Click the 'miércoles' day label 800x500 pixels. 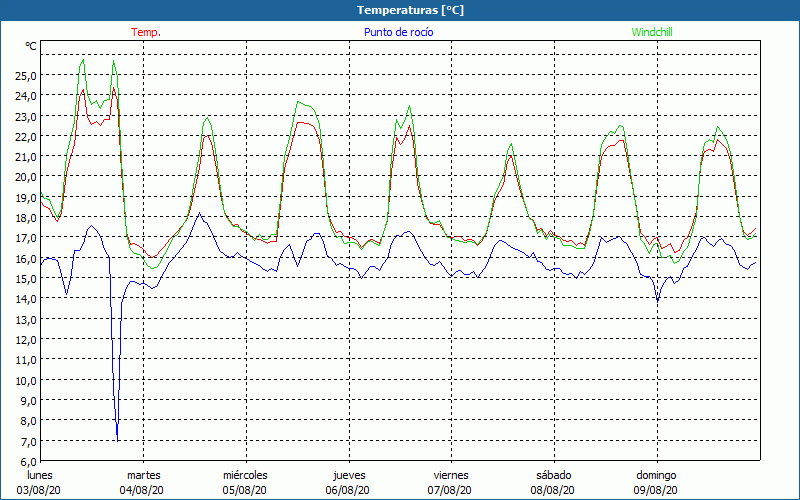[245, 475]
